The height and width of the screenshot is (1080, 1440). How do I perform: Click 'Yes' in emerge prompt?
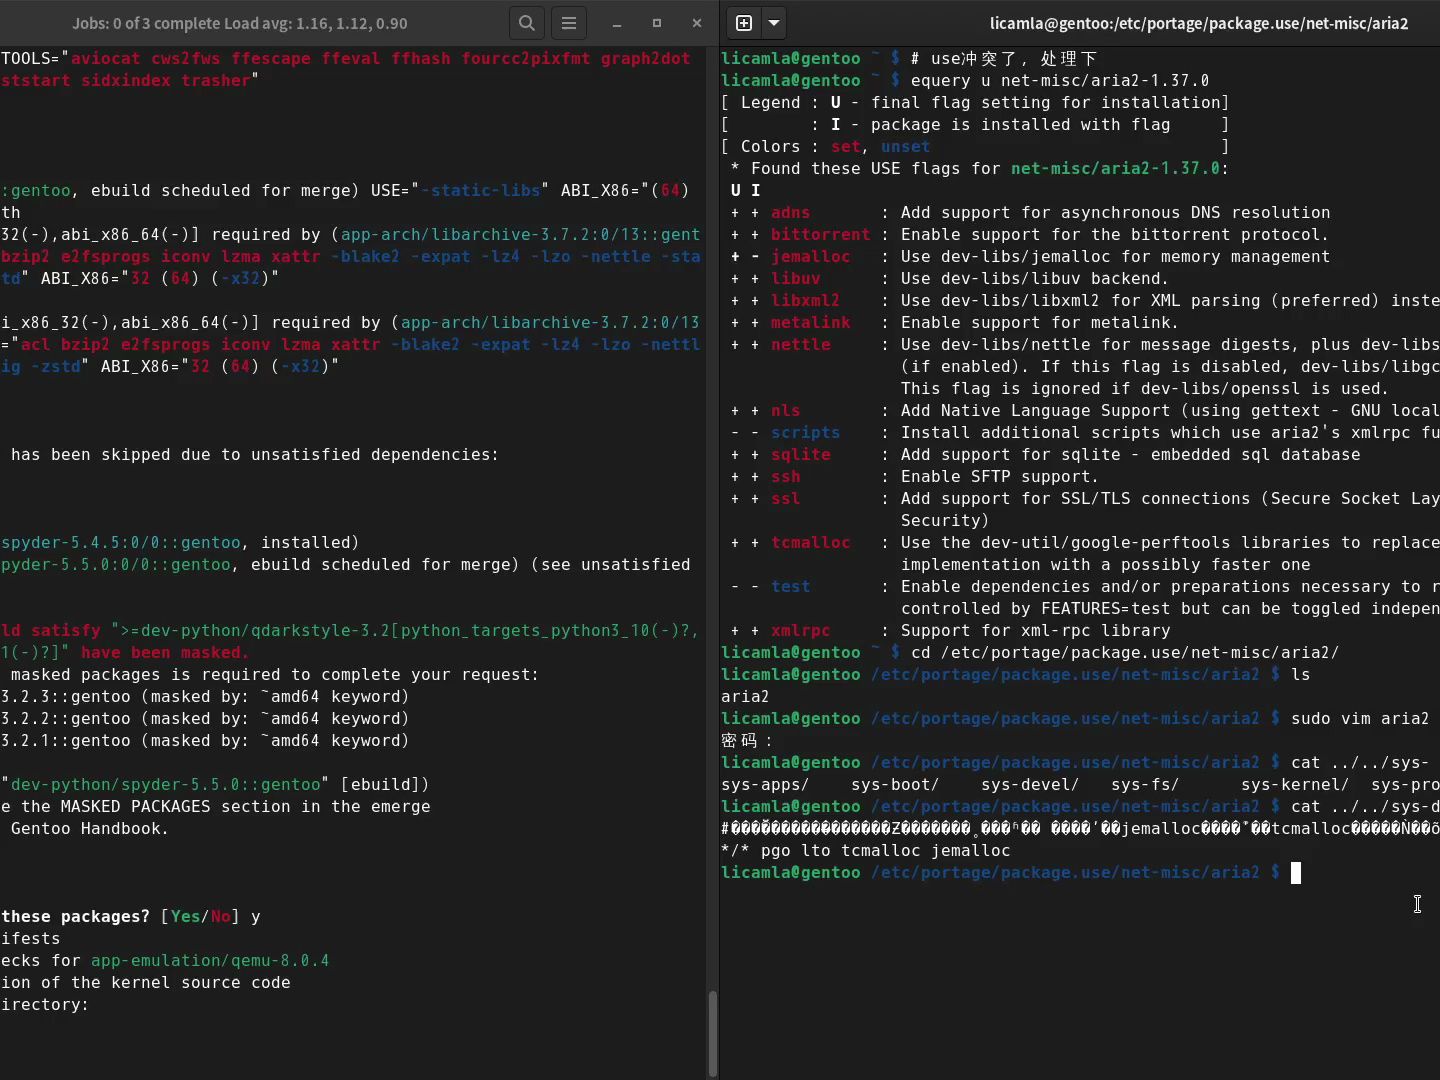coord(185,916)
